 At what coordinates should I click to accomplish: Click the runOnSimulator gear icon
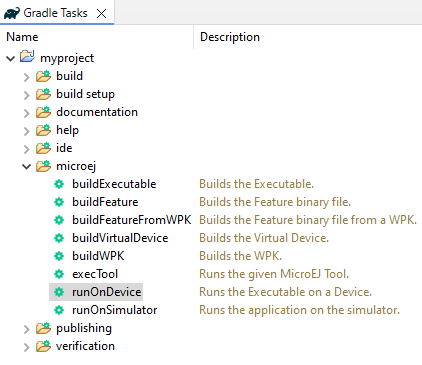59,310
